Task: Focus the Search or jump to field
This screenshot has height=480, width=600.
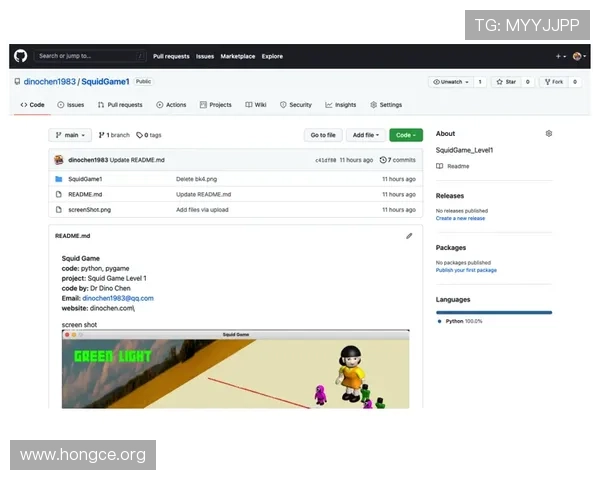Action: click(x=90, y=56)
